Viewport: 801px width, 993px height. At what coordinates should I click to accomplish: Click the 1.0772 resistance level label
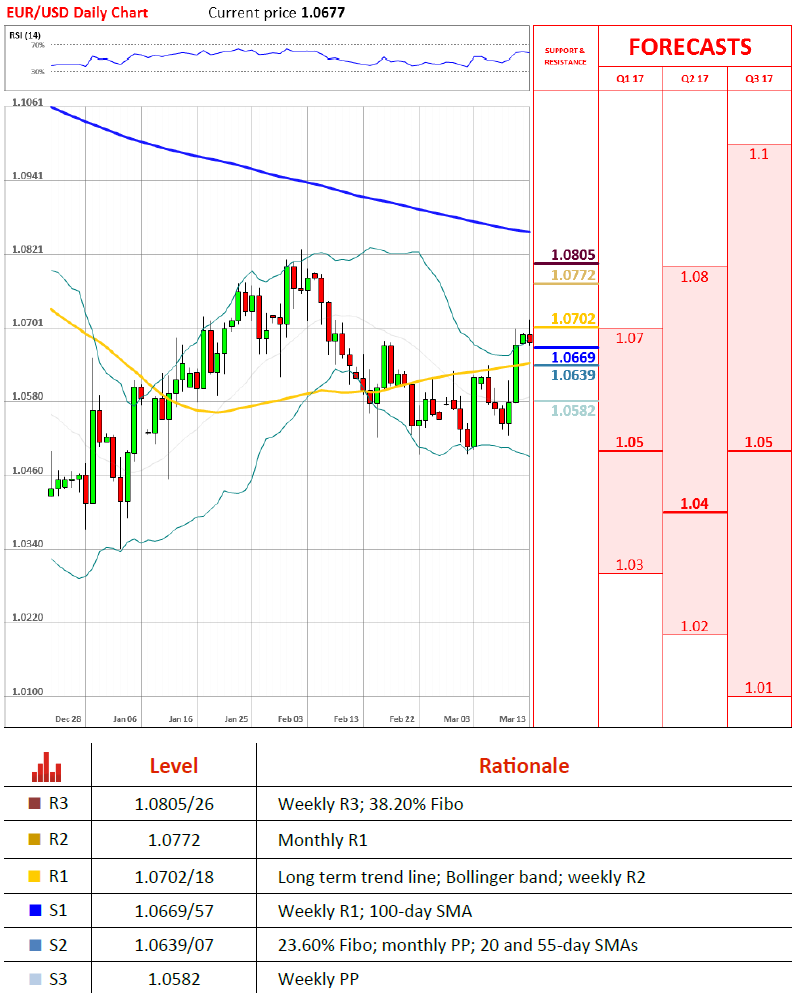[573, 275]
